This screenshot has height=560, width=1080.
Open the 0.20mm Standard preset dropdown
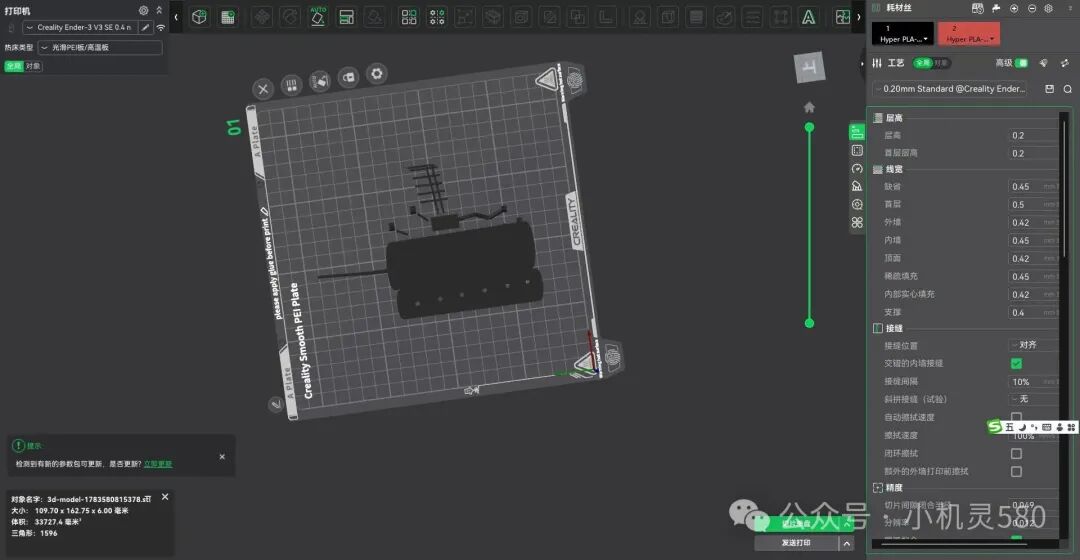(951, 89)
